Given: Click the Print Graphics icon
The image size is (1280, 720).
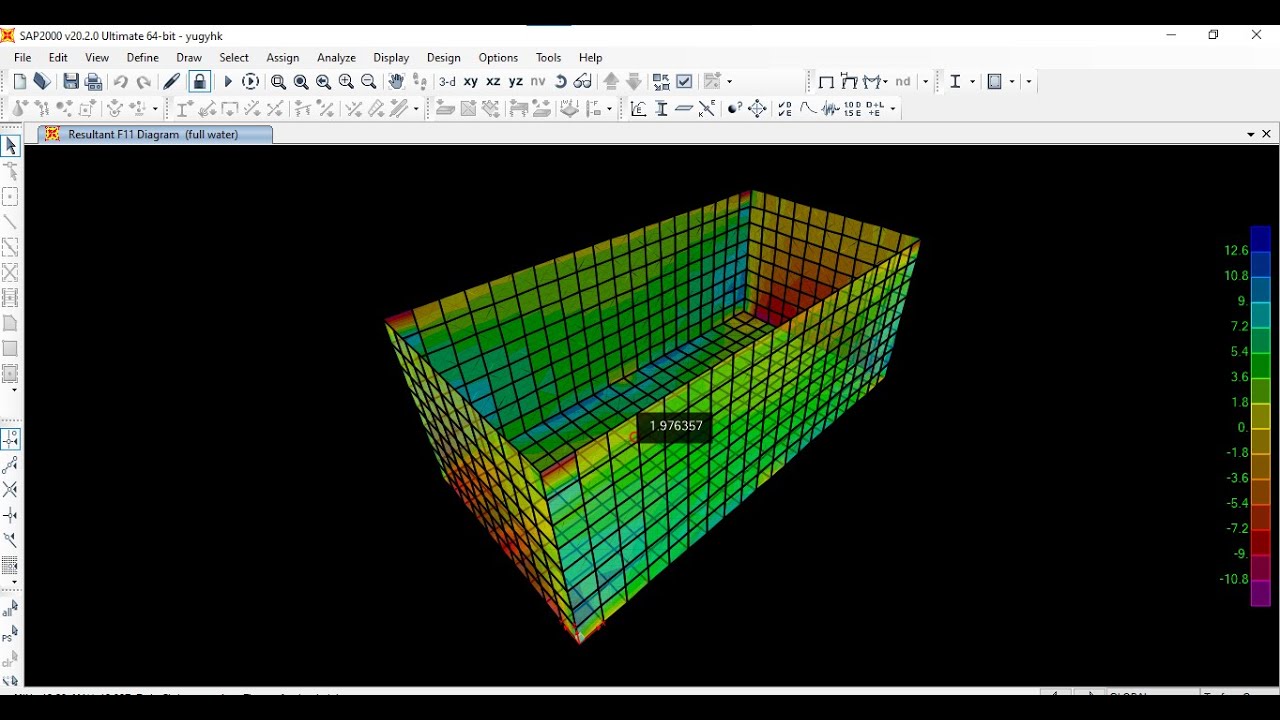Looking at the screenshot, I should coord(94,82).
